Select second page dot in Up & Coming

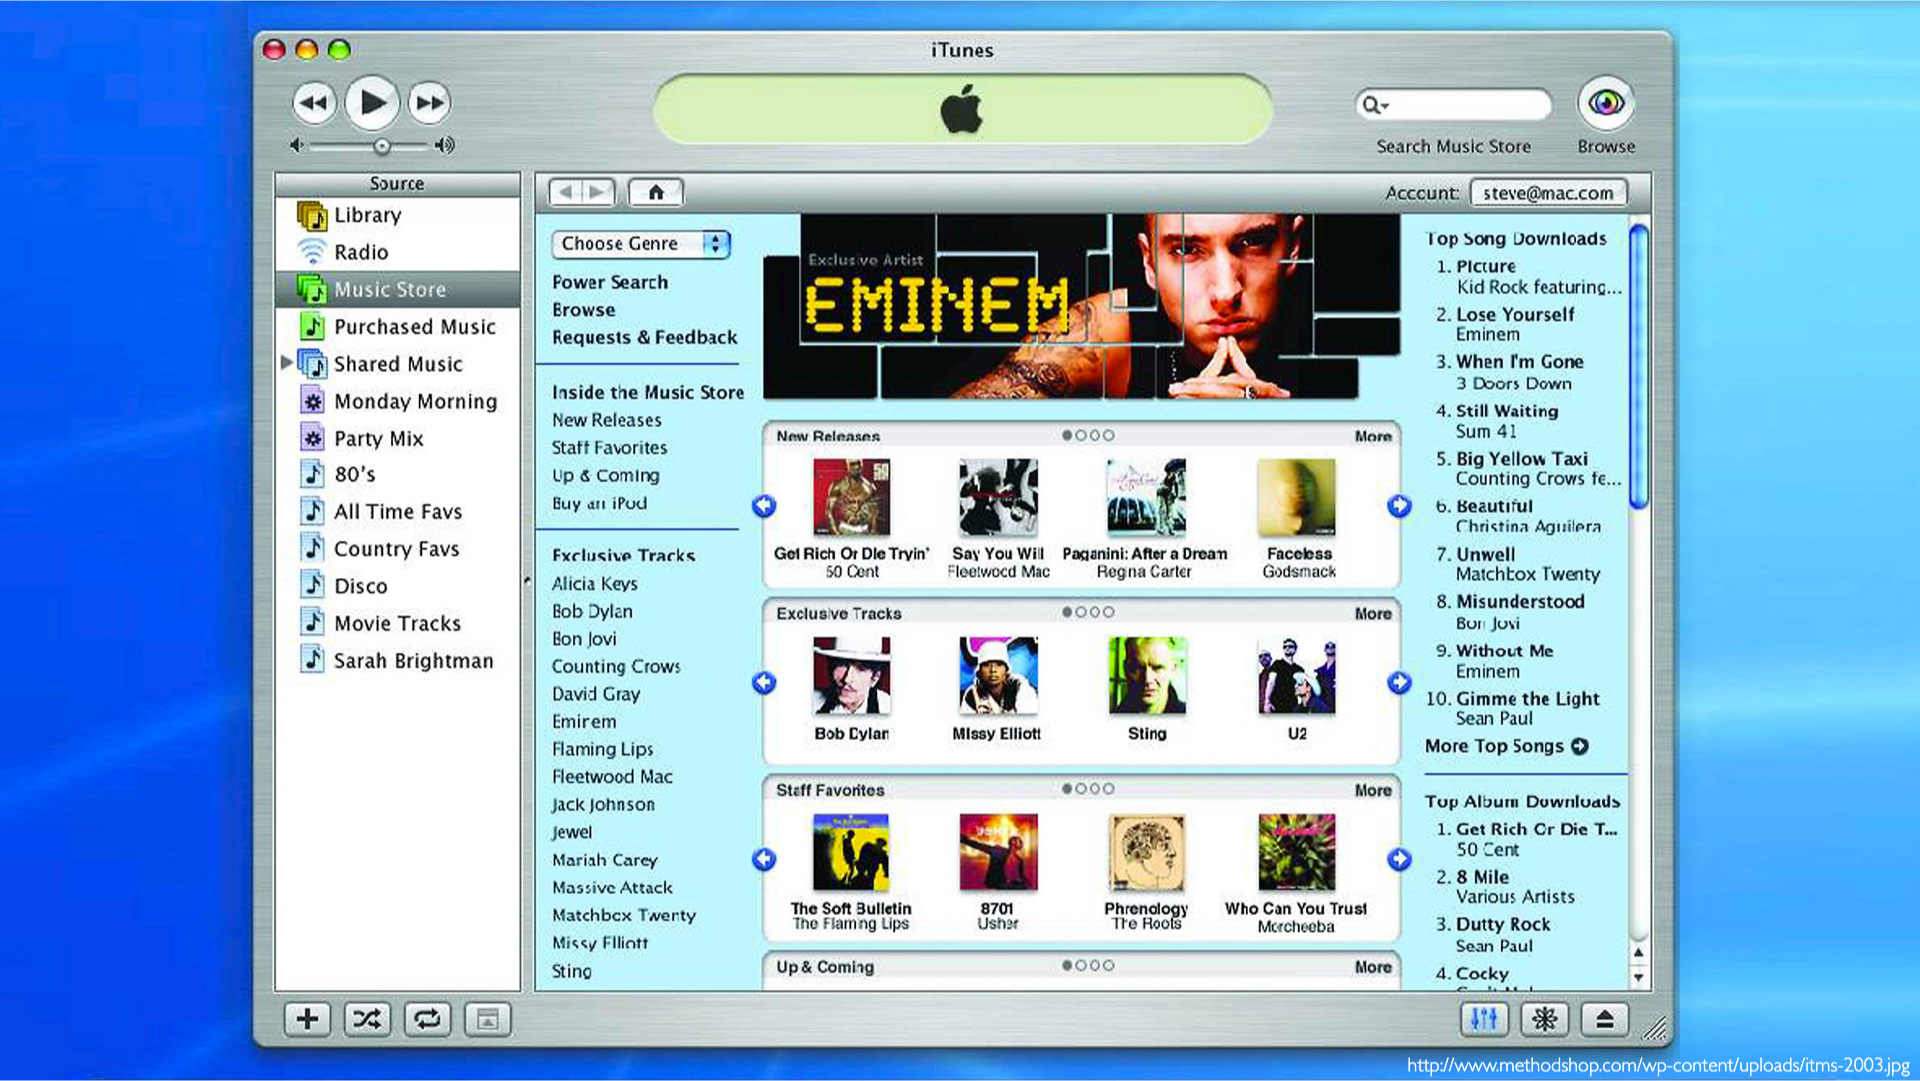pos(1081,966)
